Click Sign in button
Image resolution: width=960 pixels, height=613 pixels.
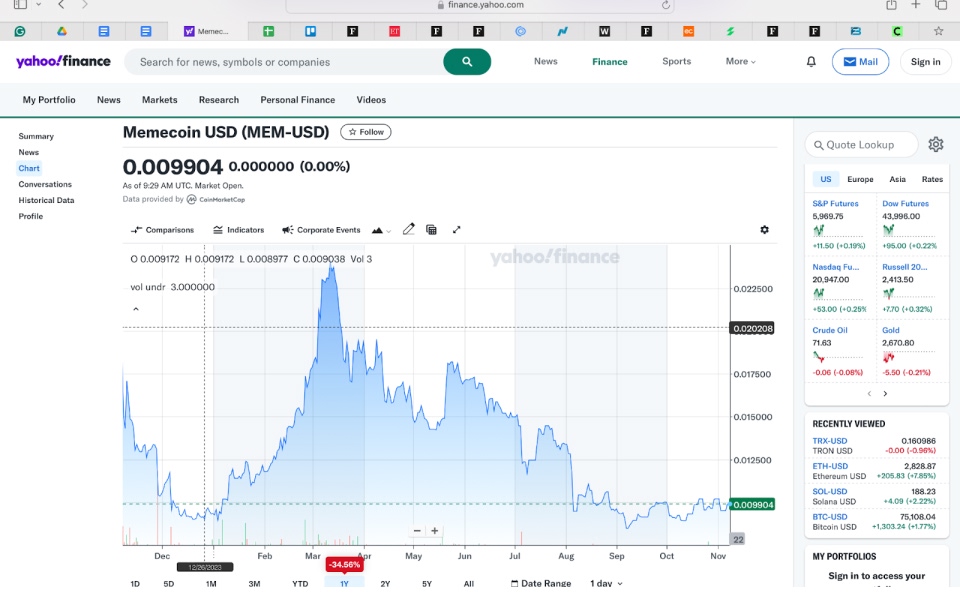click(925, 62)
